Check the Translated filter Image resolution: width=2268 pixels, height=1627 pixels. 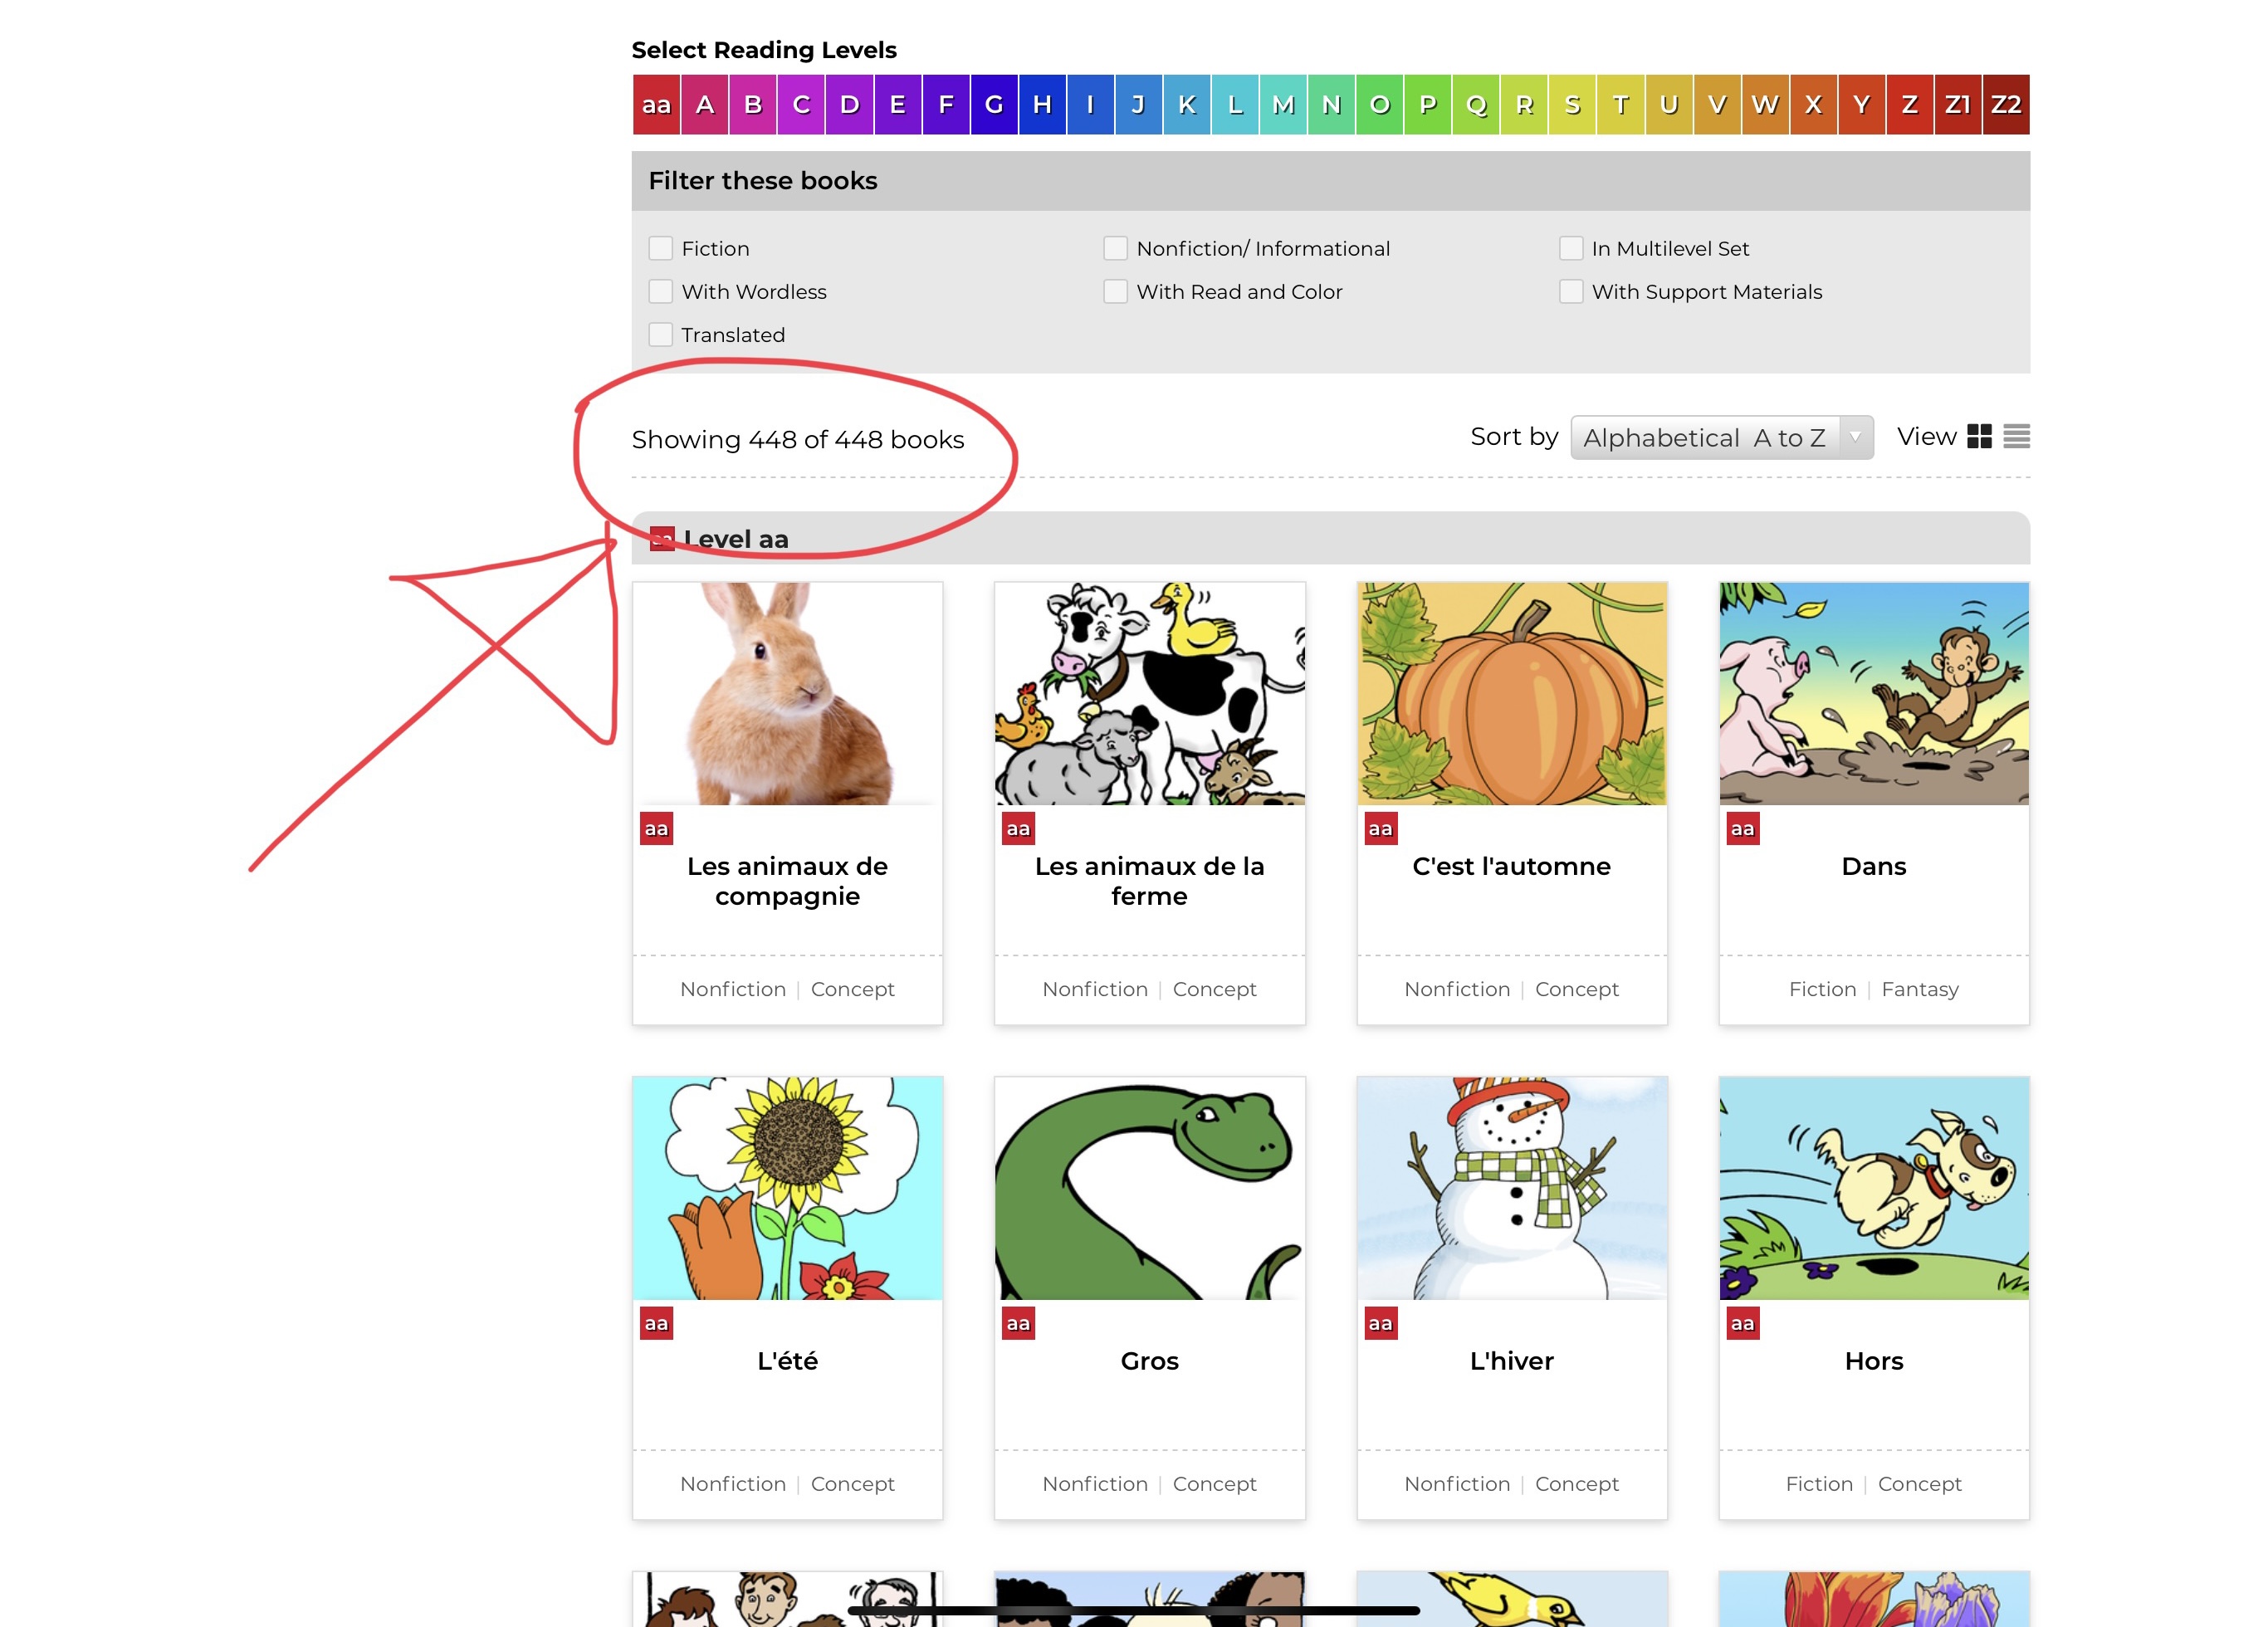point(660,335)
